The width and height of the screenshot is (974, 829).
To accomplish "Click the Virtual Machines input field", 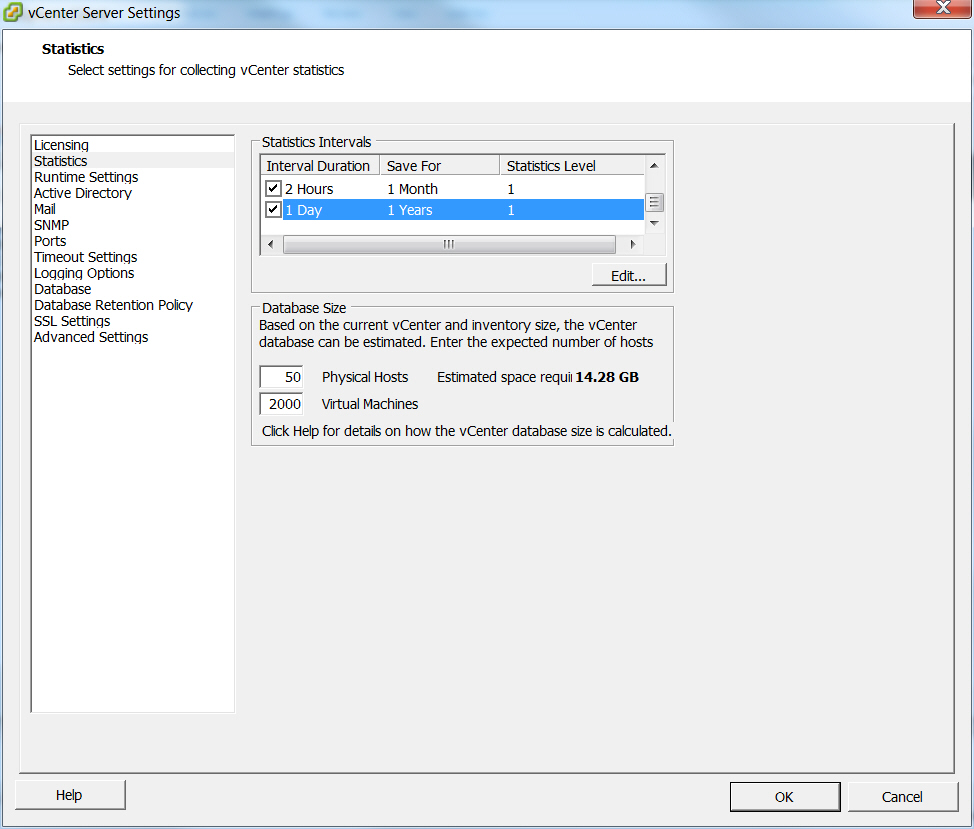I will point(281,404).
